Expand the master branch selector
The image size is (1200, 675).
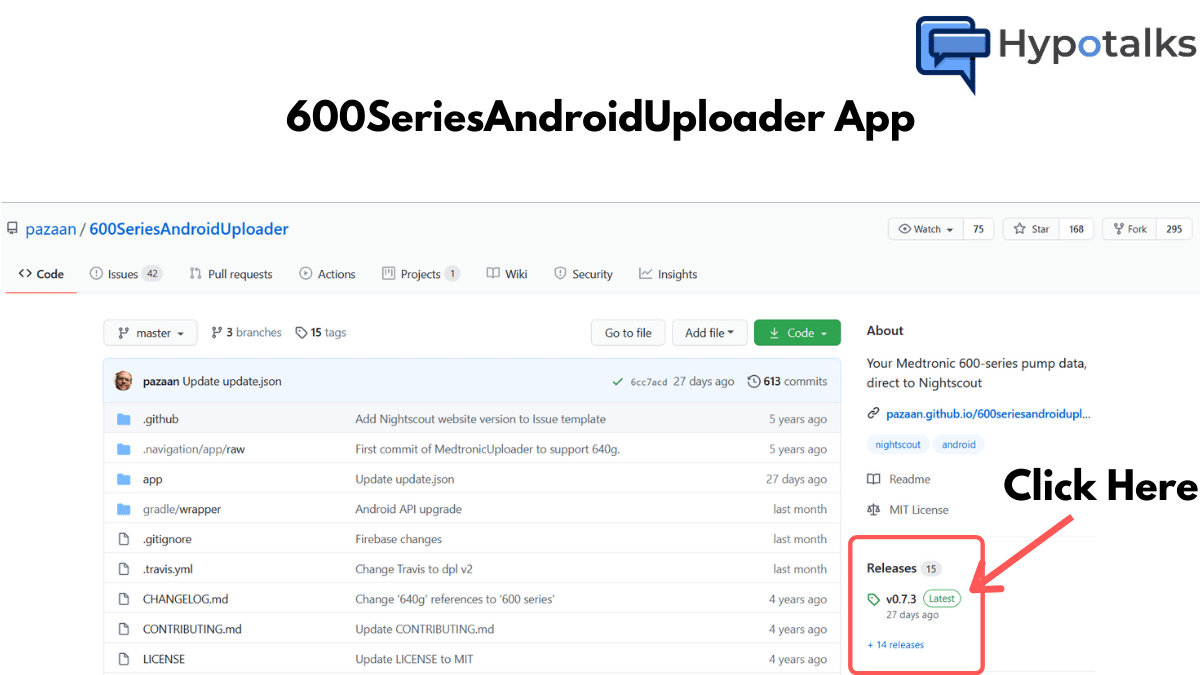pyautogui.click(x=151, y=333)
